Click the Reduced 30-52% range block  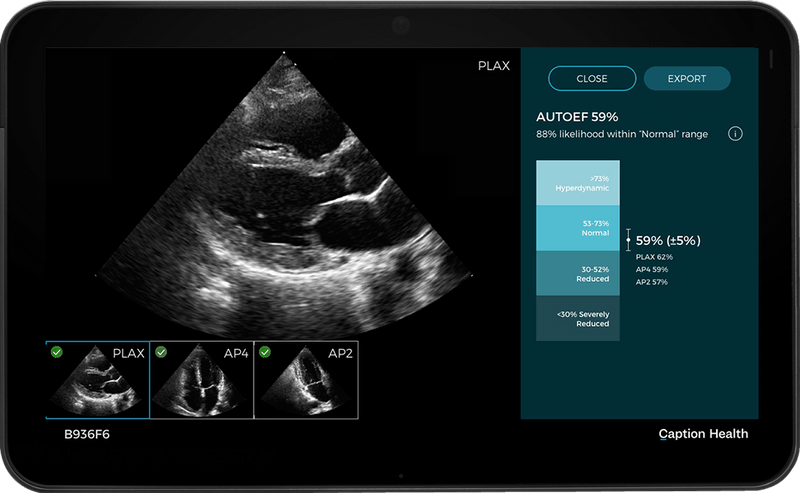point(578,273)
